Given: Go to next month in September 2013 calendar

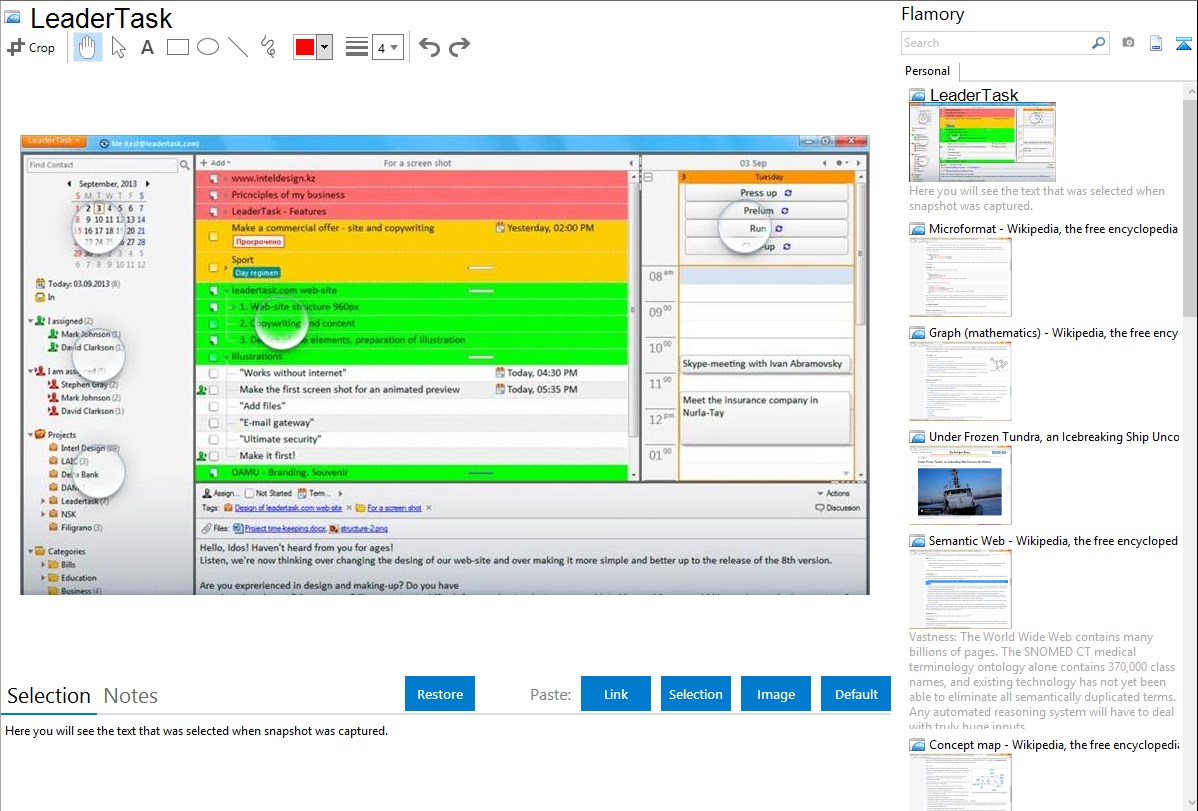Looking at the screenshot, I should point(147,183).
